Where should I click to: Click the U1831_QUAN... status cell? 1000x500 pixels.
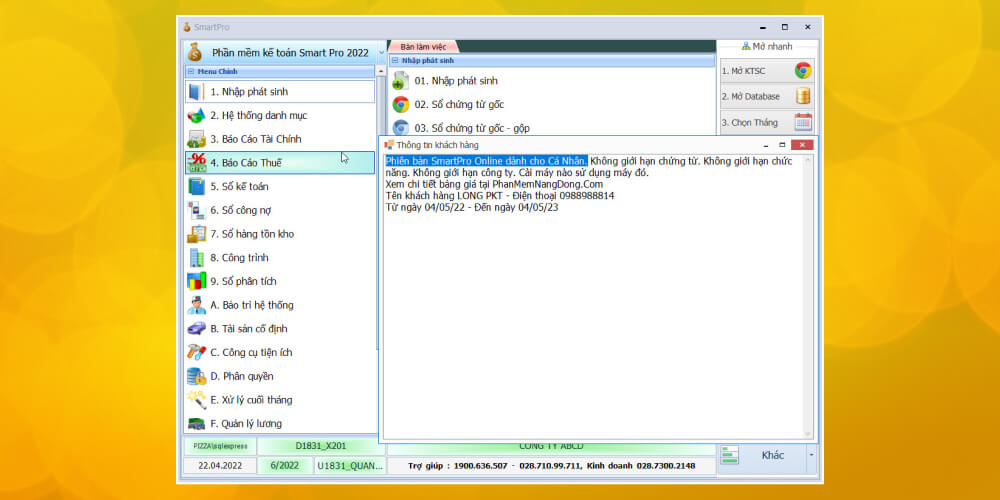point(350,466)
